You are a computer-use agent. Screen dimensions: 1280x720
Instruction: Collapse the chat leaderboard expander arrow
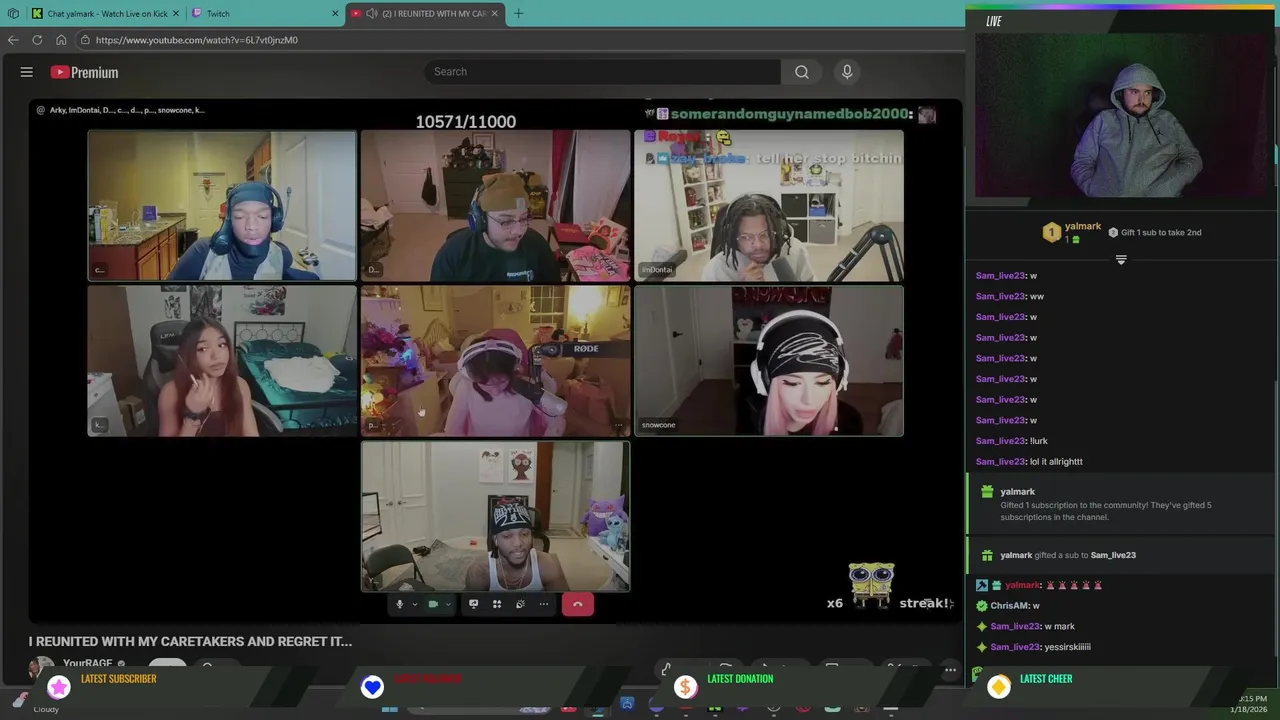1121,260
